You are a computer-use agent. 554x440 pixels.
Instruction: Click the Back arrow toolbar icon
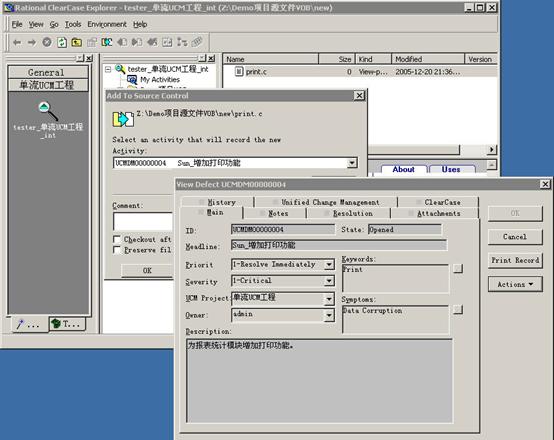click(17, 43)
